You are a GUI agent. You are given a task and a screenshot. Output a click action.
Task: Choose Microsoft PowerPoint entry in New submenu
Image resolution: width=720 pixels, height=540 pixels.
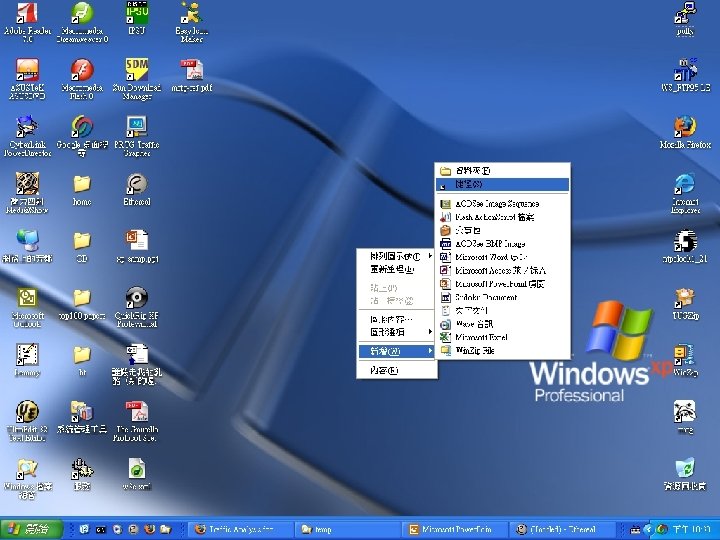click(x=502, y=283)
